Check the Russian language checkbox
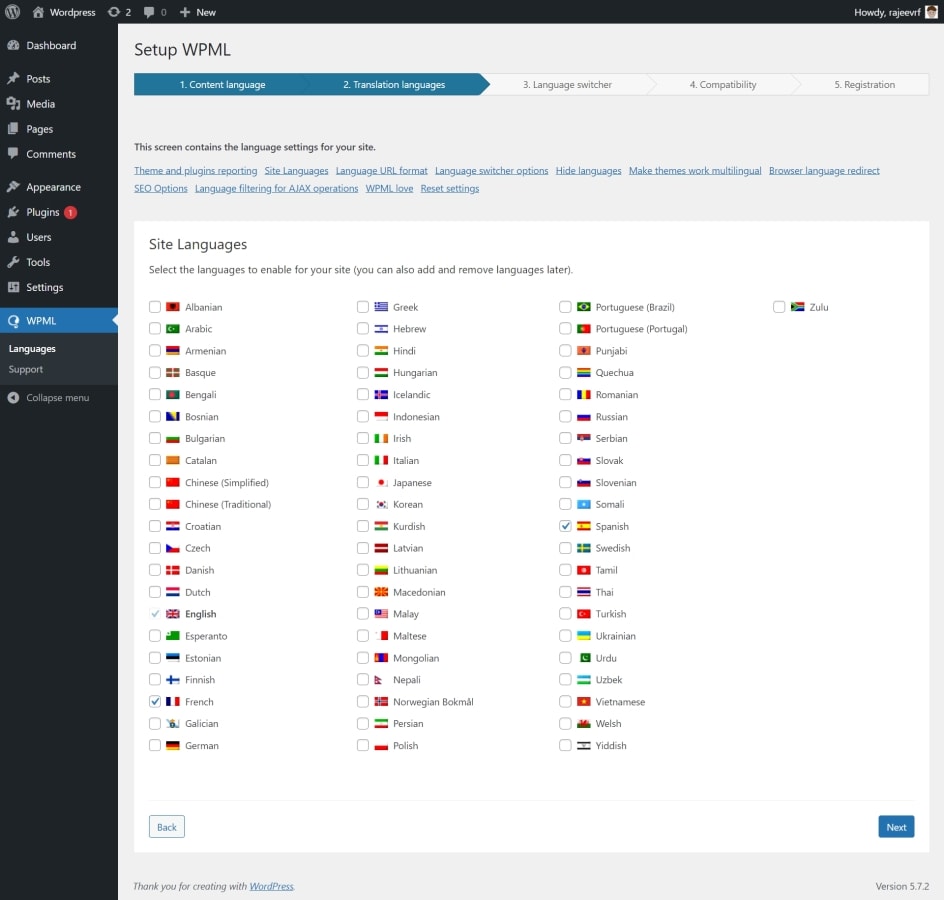This screenshot has width=944, height=900. pos(565,417)
